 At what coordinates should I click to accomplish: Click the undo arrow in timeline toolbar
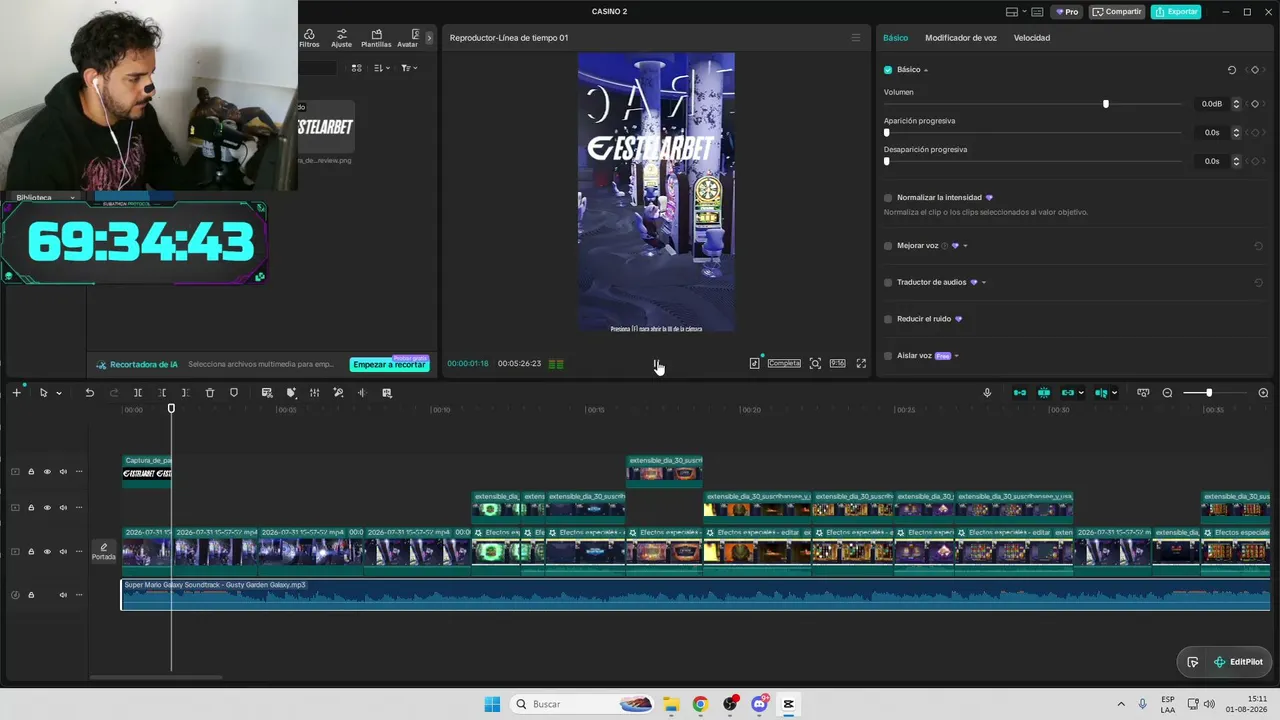coord(89,393)
